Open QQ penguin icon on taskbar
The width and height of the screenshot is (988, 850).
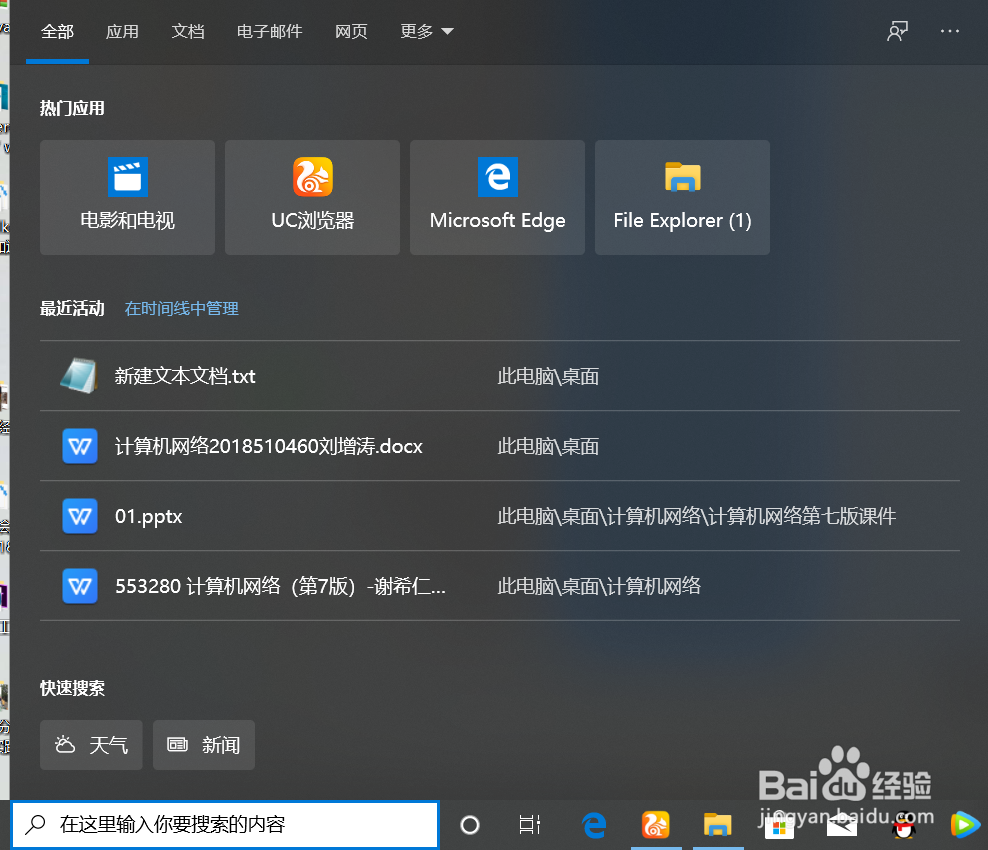coord(904,825)
